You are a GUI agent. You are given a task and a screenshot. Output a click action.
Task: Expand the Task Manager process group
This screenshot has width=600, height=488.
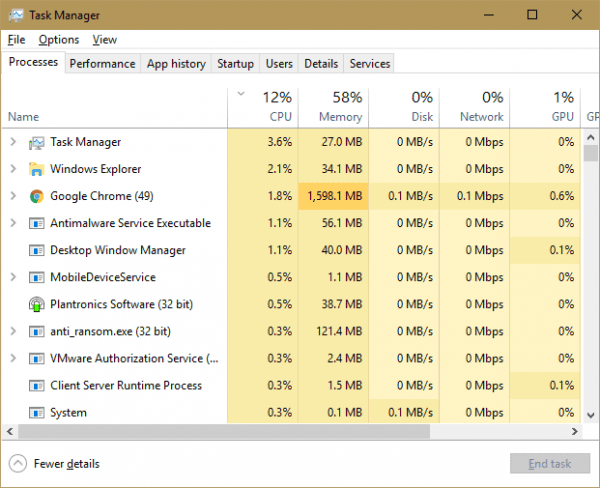tap(13, 142)
